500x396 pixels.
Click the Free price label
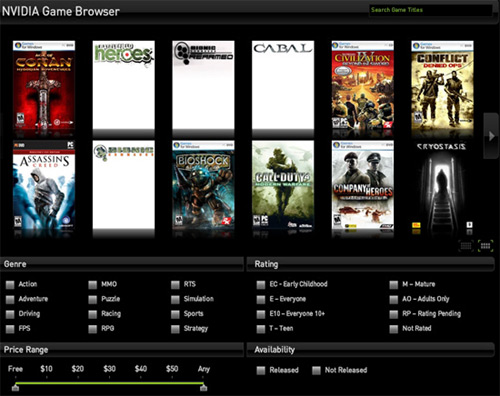pos(15,369)
